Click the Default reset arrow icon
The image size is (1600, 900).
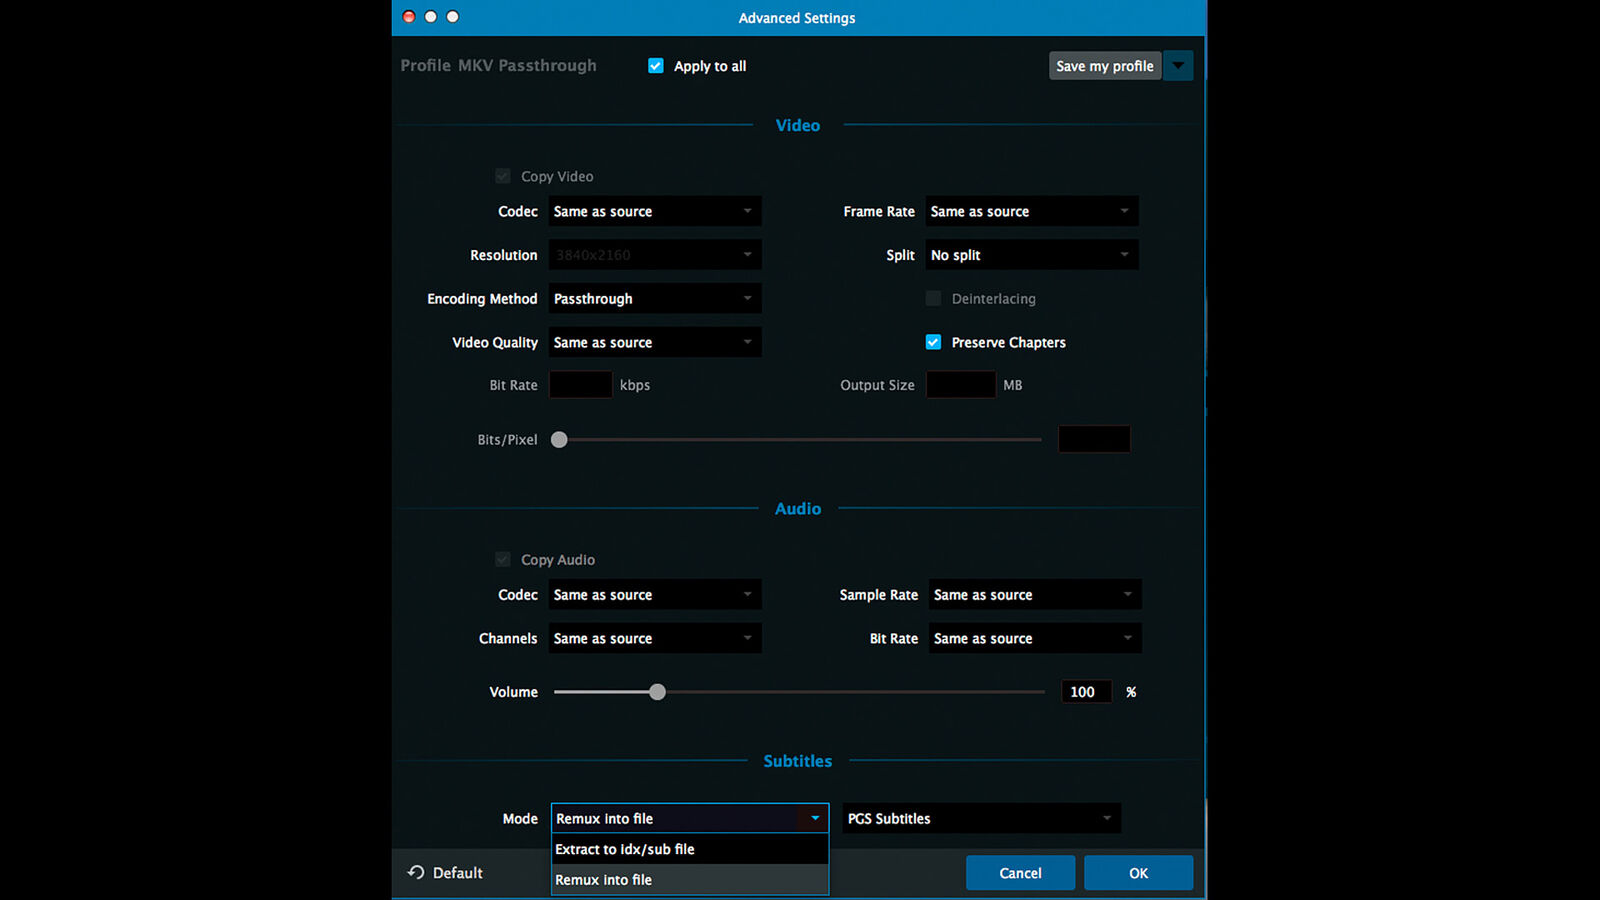[x=416, y=873]
